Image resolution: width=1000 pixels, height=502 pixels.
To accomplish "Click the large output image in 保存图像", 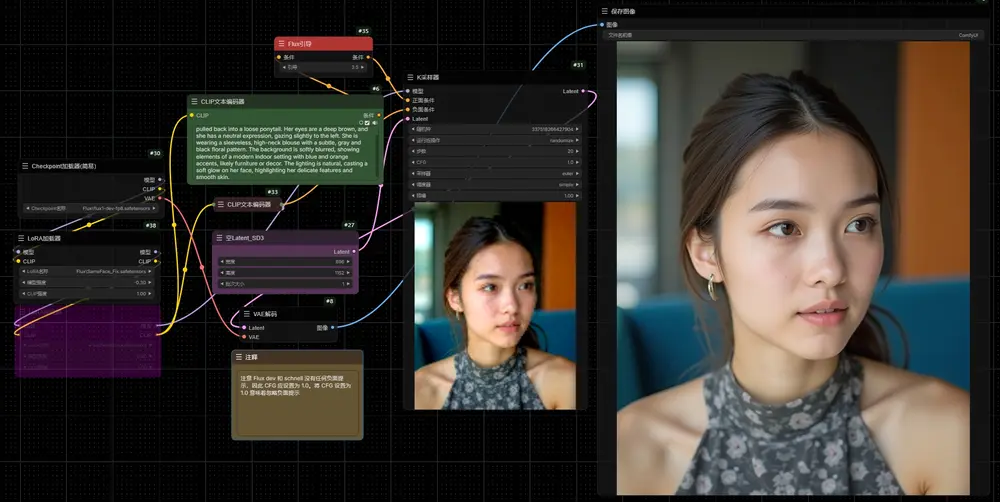I will click(793, 268).
